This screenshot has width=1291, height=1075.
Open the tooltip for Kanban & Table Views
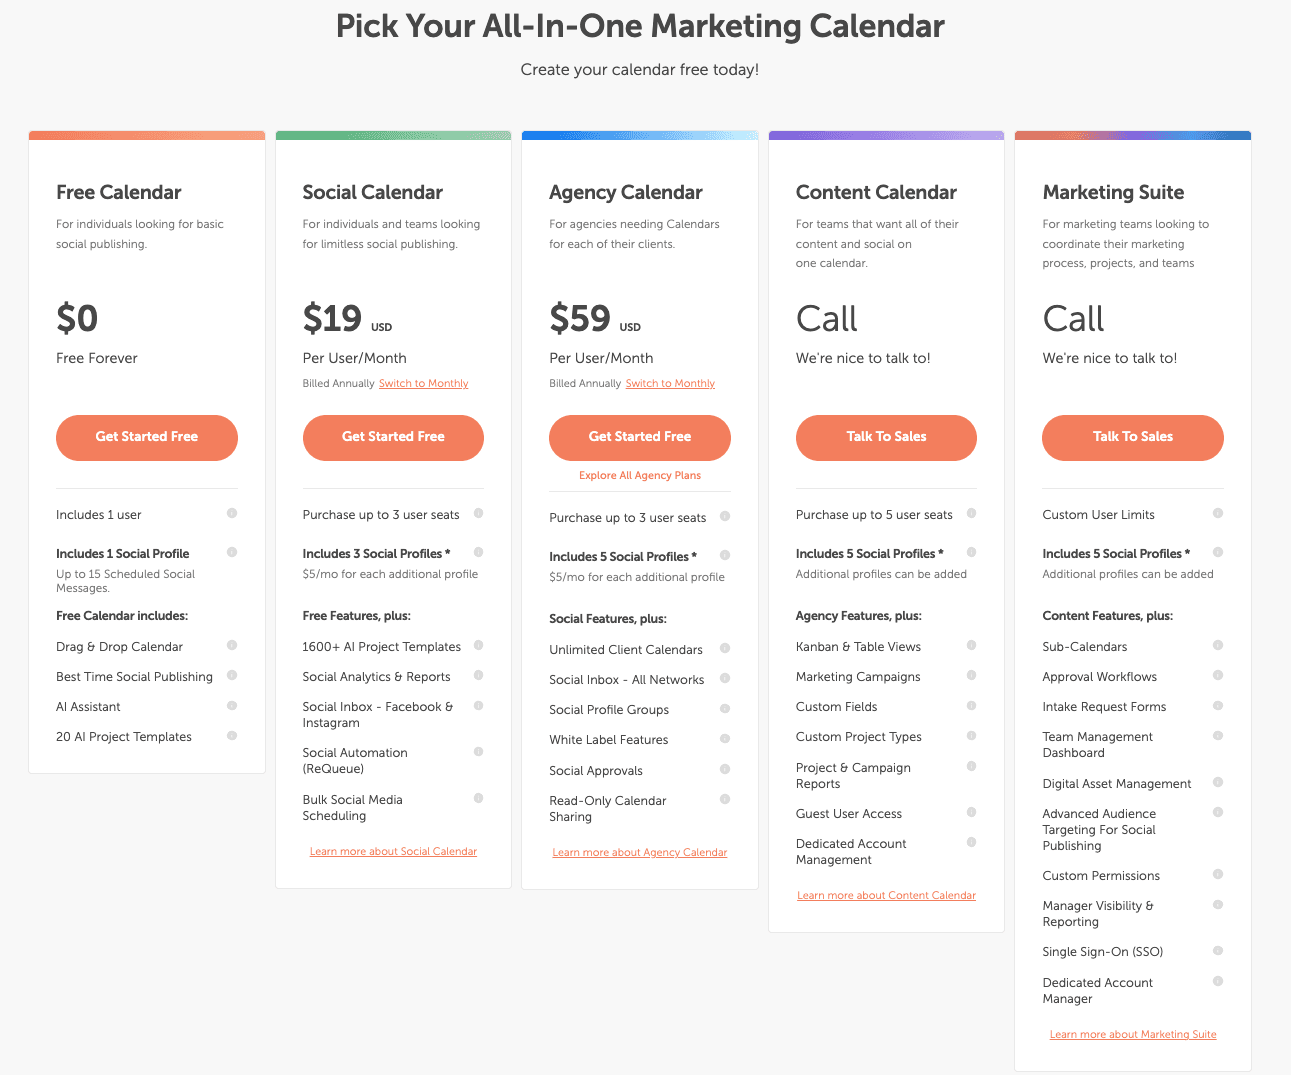coord(971,645)
